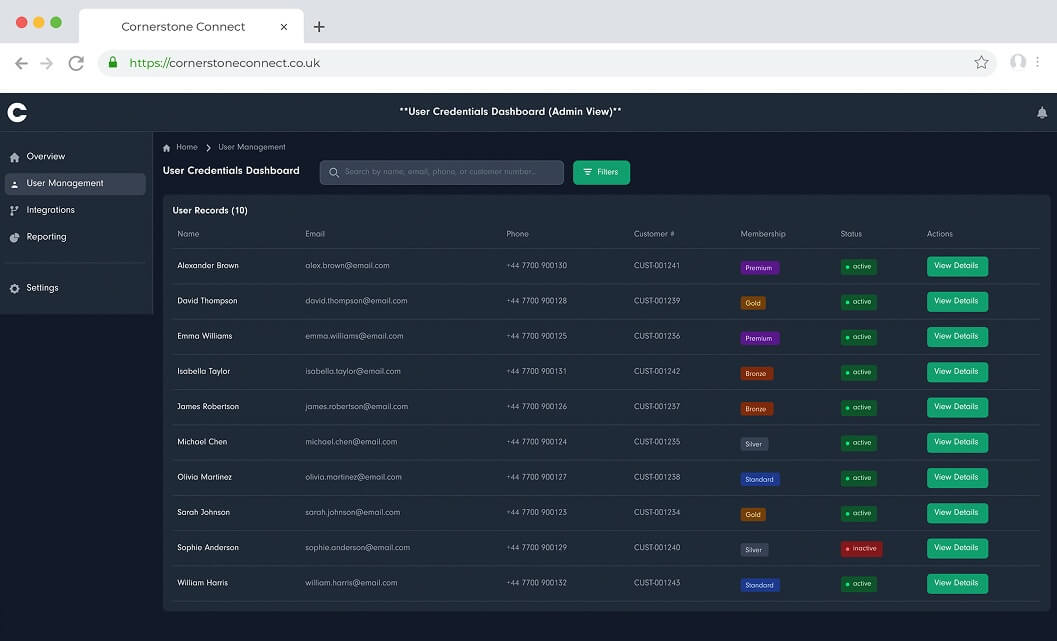View details for Sophie Anderson
The height and width of the screenshot is (641, 1057).
[956, 547]
